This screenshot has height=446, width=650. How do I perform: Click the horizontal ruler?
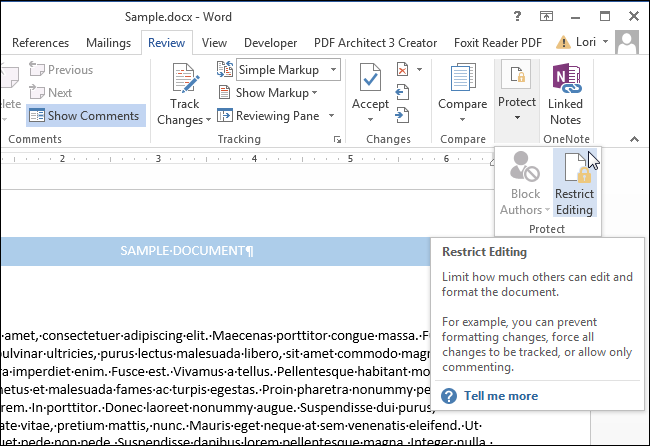click(250, 158)
